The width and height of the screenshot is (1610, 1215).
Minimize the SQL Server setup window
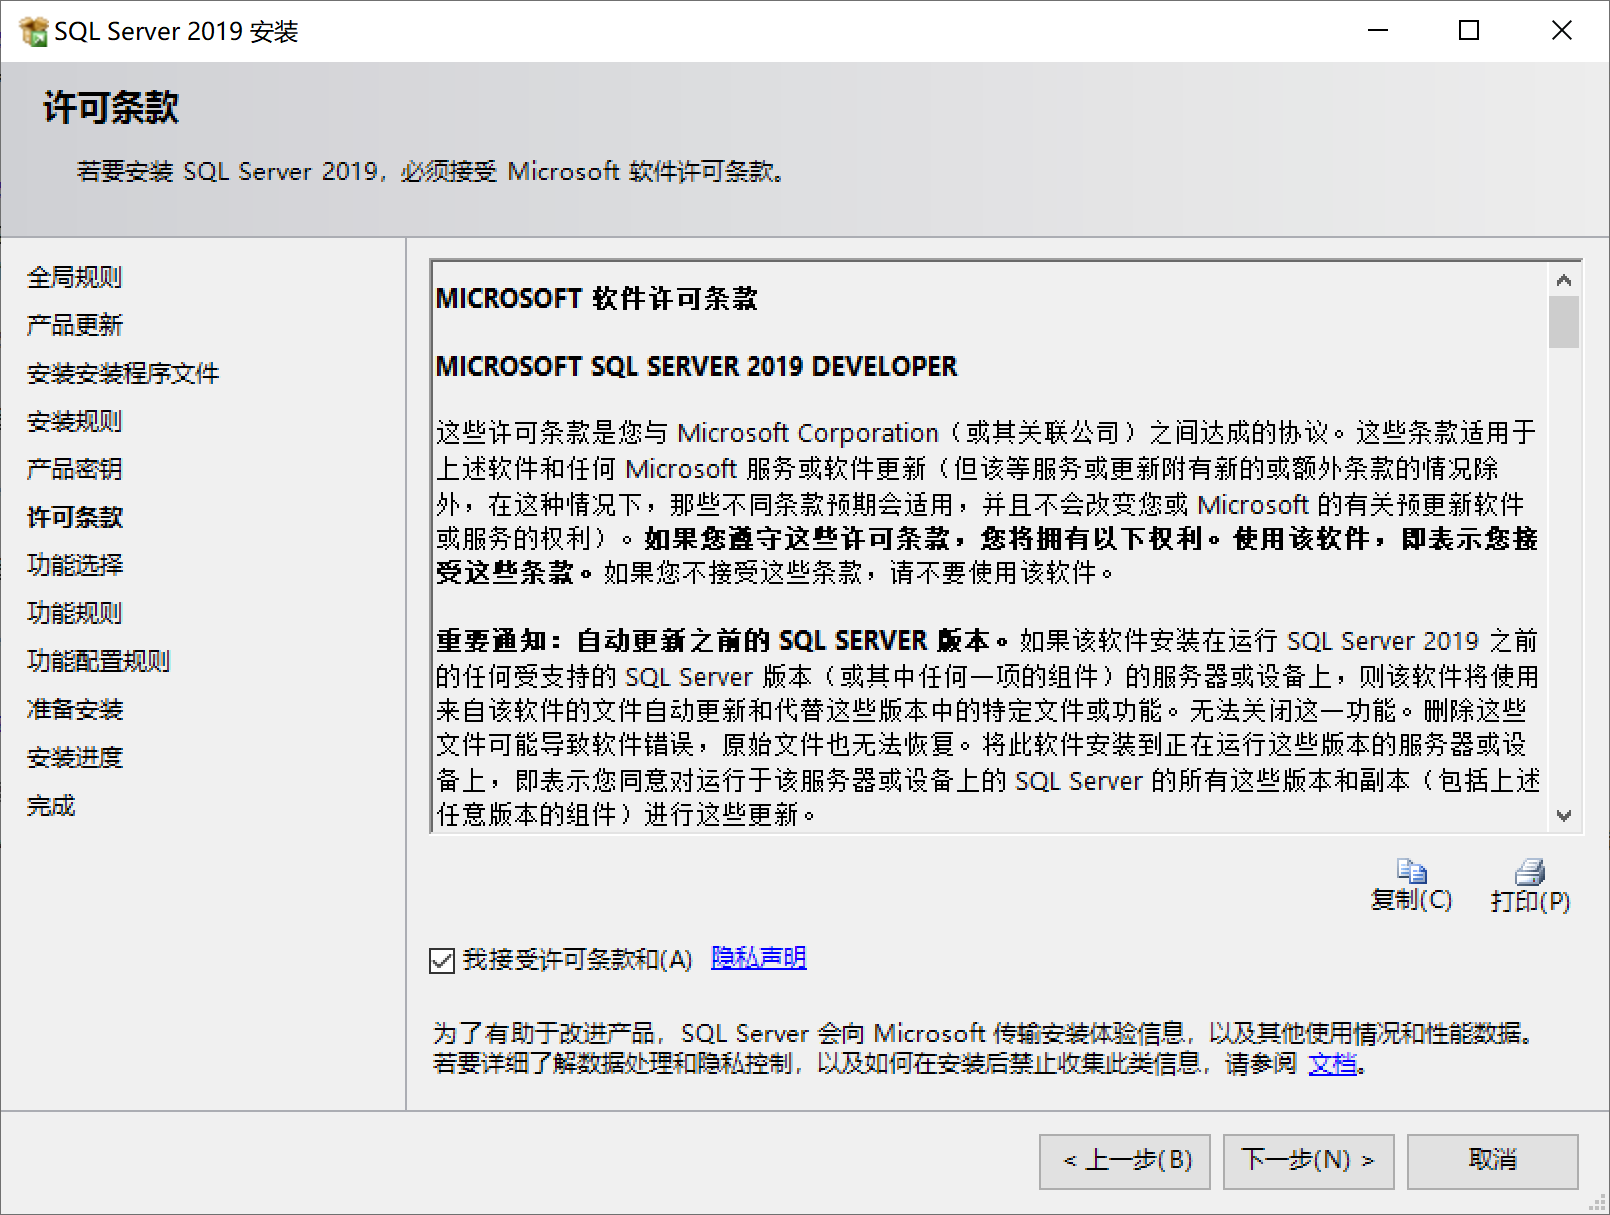[x=1378, y=31]
